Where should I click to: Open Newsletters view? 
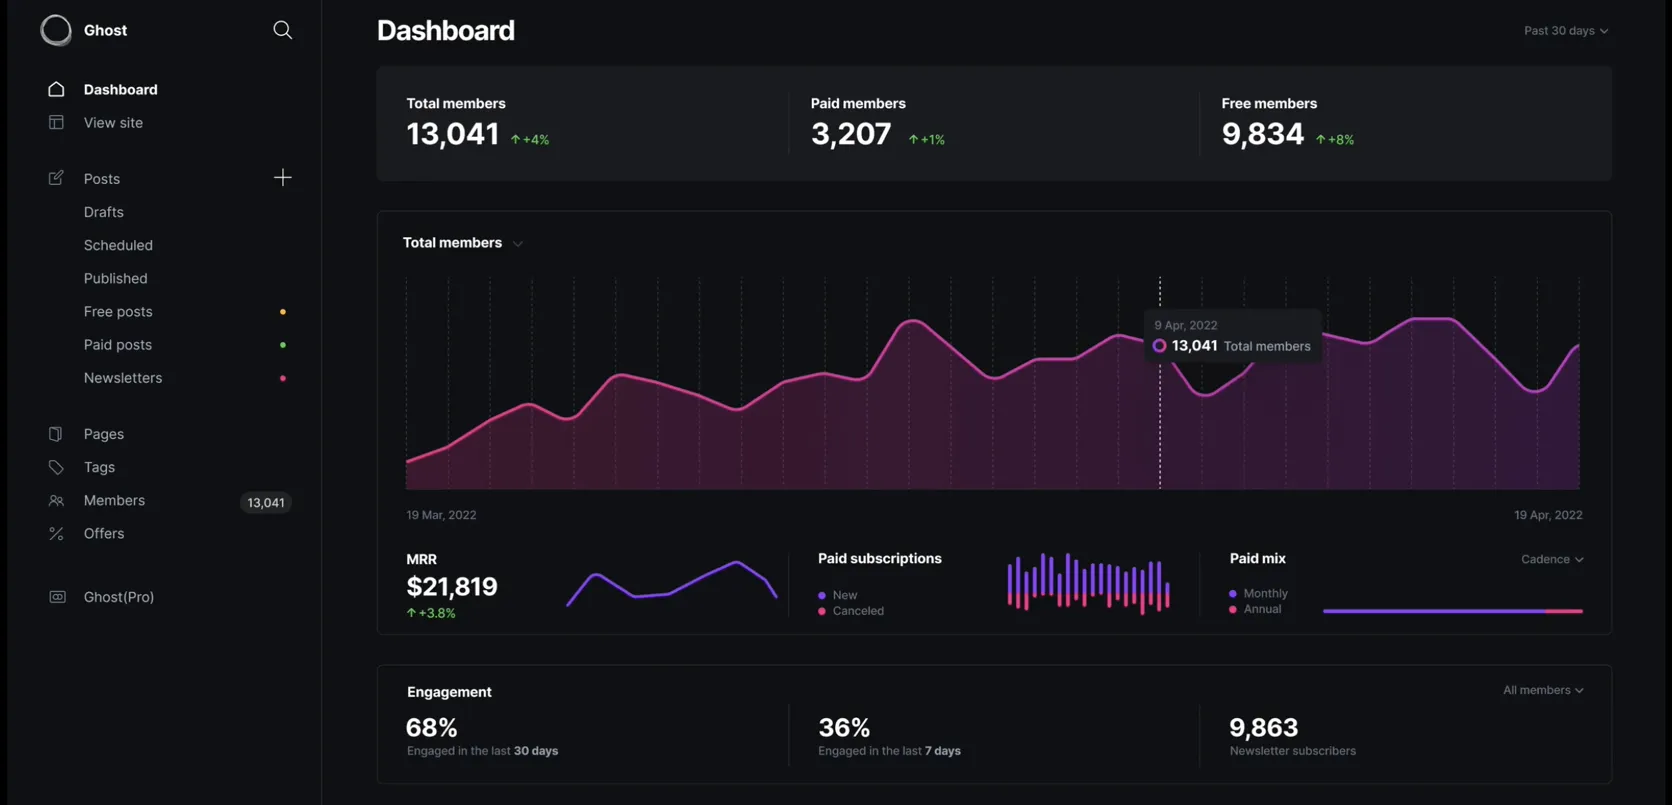(x=123, y=378)
